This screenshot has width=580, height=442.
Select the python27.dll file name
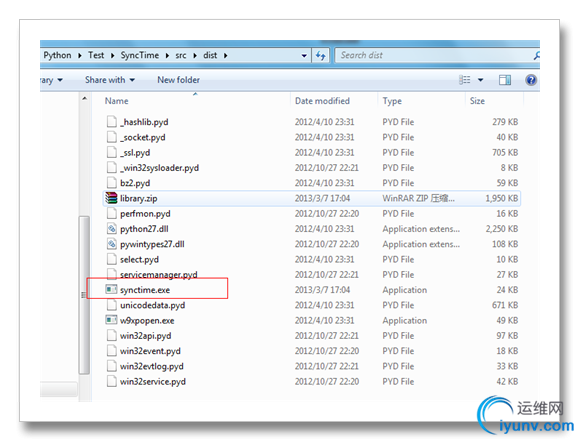tap(144, 229)
